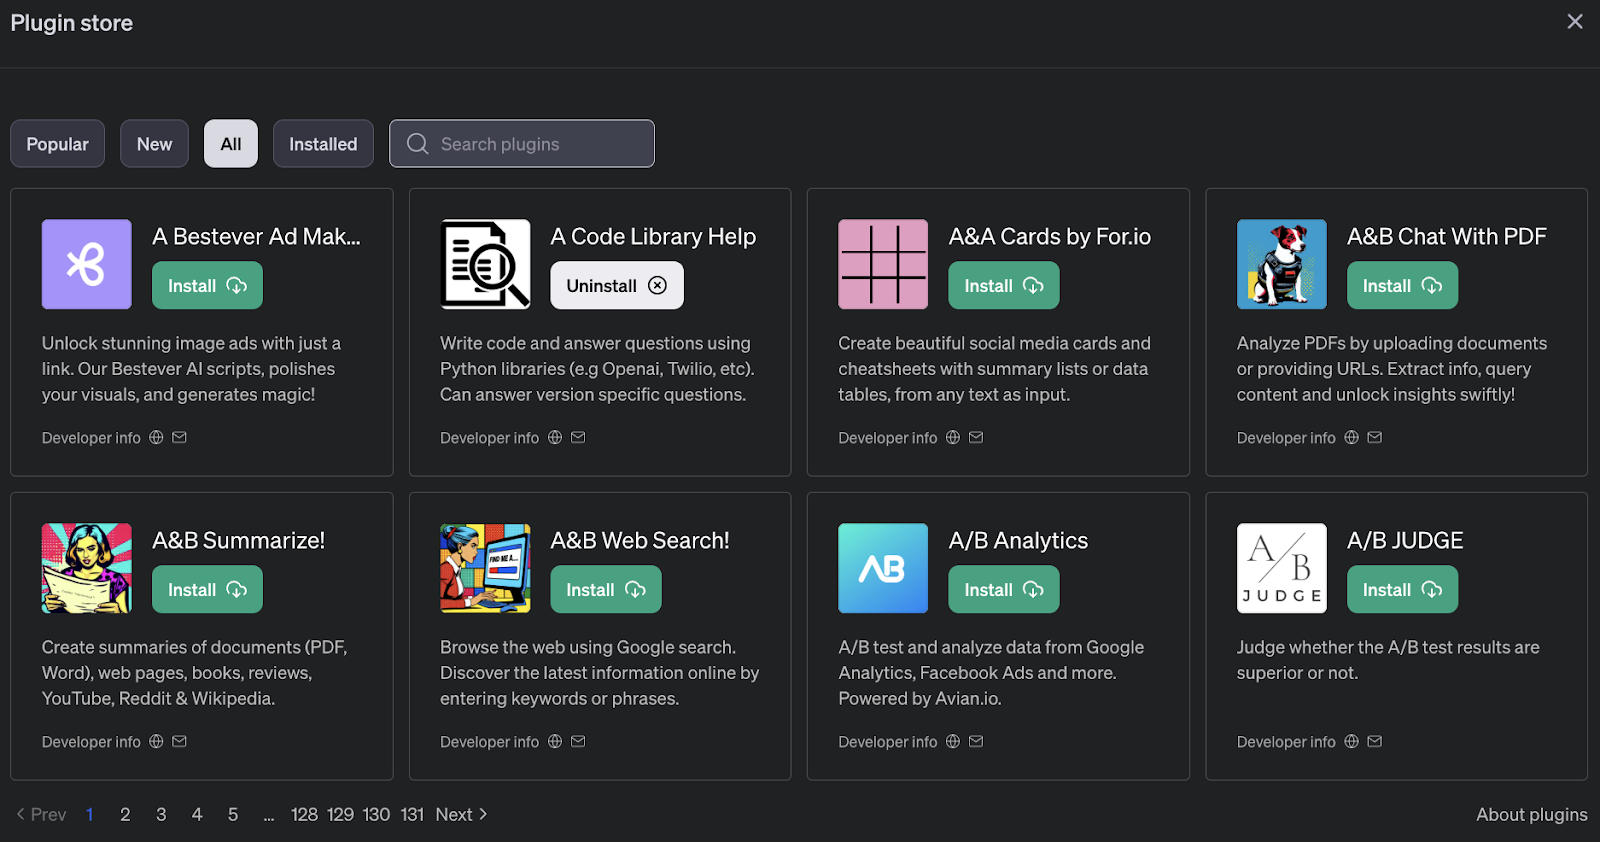Click the A/B JUDGE plugin logo
This screenshot has height=842, width=1600.
coord(1281,568)
